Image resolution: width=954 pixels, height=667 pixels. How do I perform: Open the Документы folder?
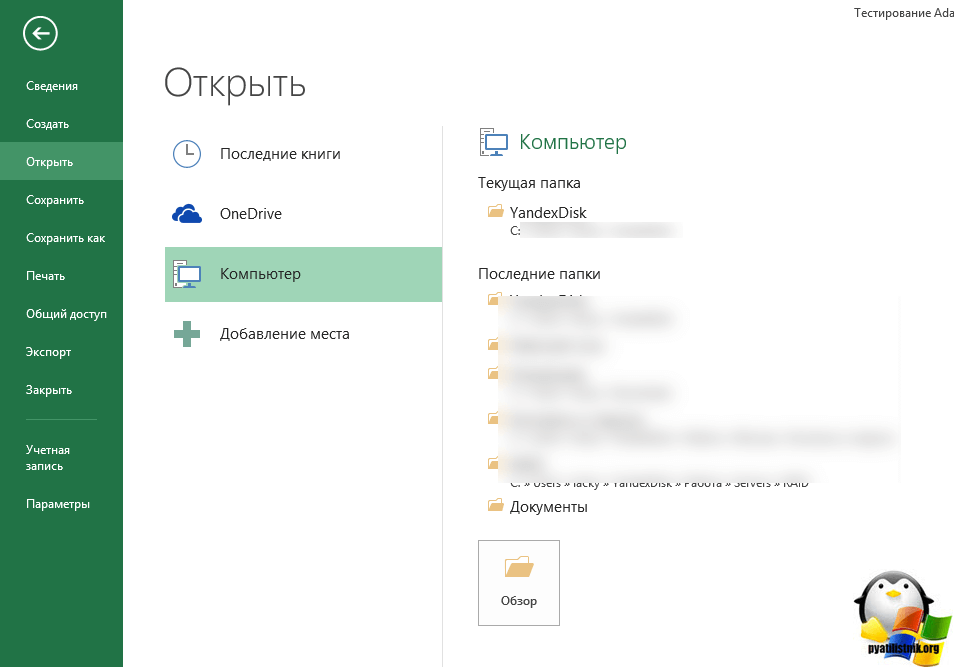tap(548, 506)
